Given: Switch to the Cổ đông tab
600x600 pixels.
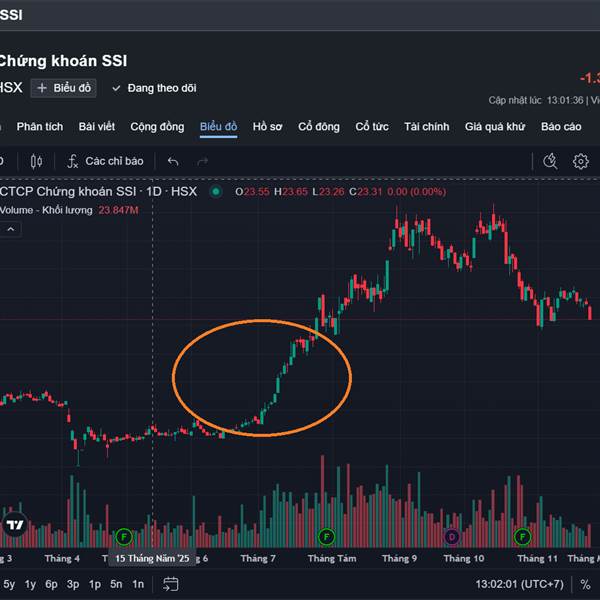Looking at the screenshot, I should [x=319, y=127].
